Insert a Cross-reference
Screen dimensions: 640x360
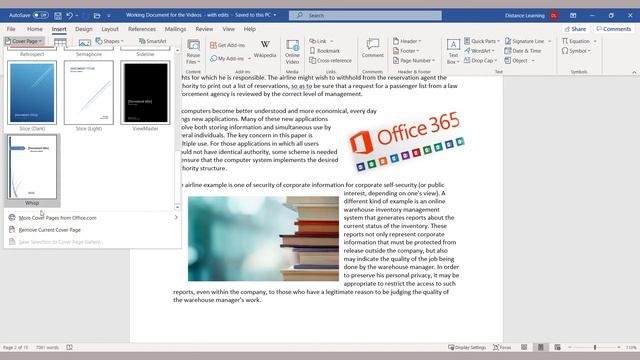point(330,60)
